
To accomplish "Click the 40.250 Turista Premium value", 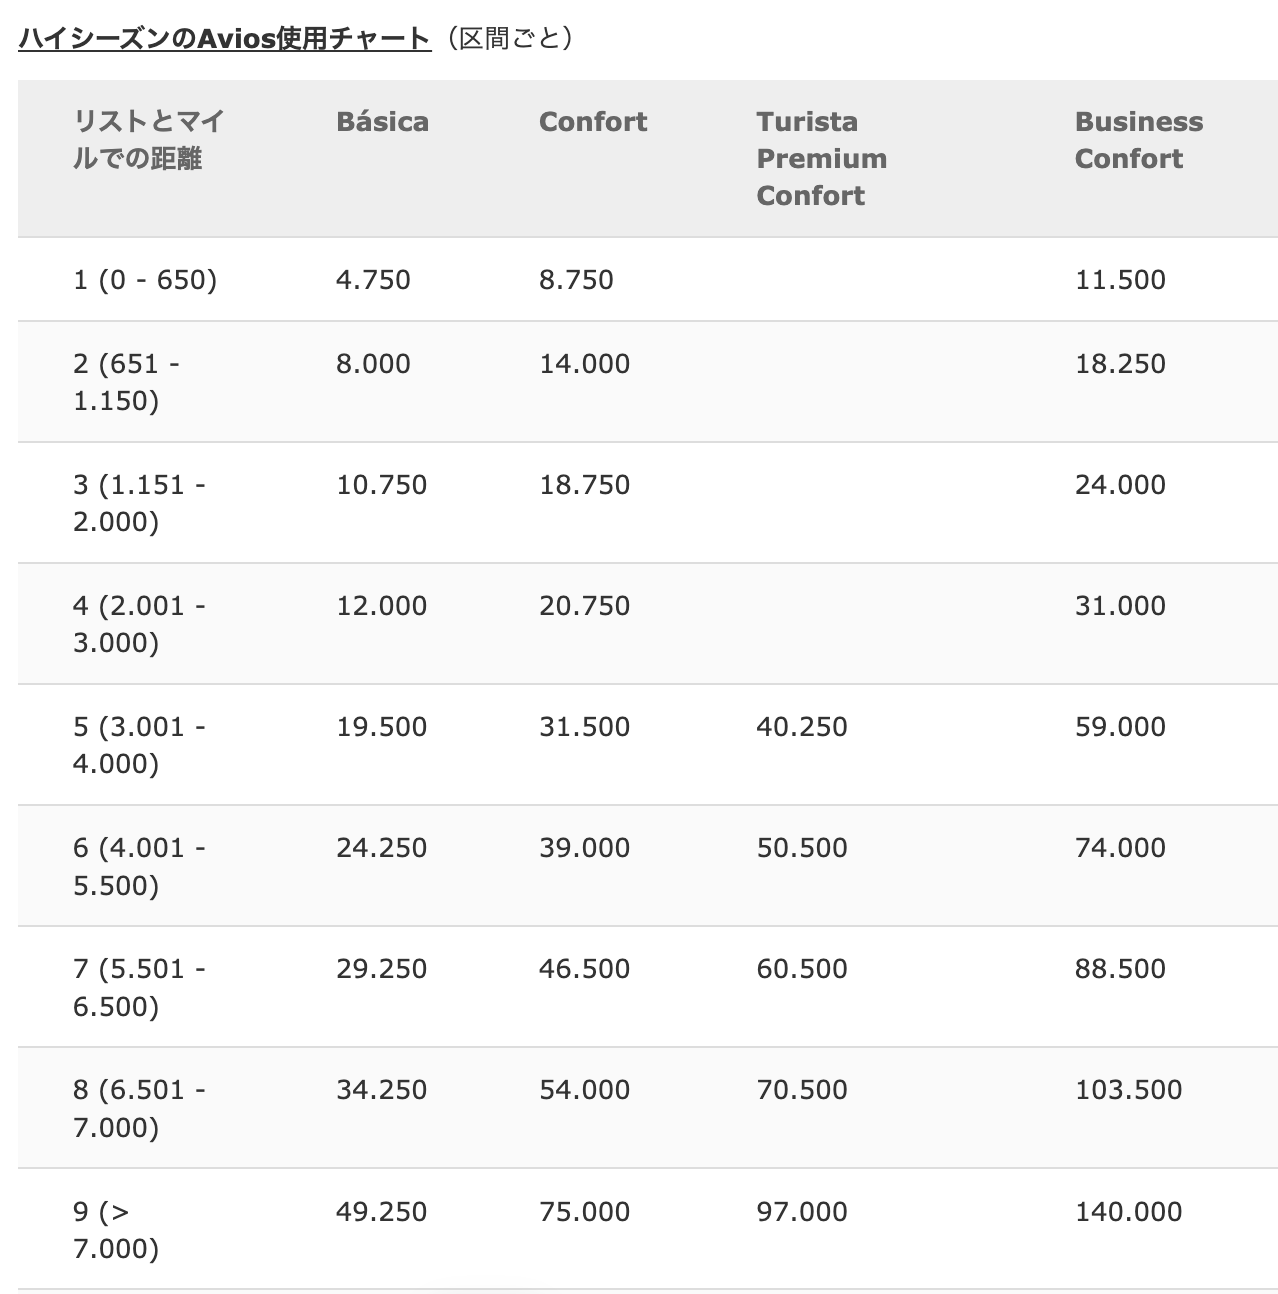I will pos(801,727).
